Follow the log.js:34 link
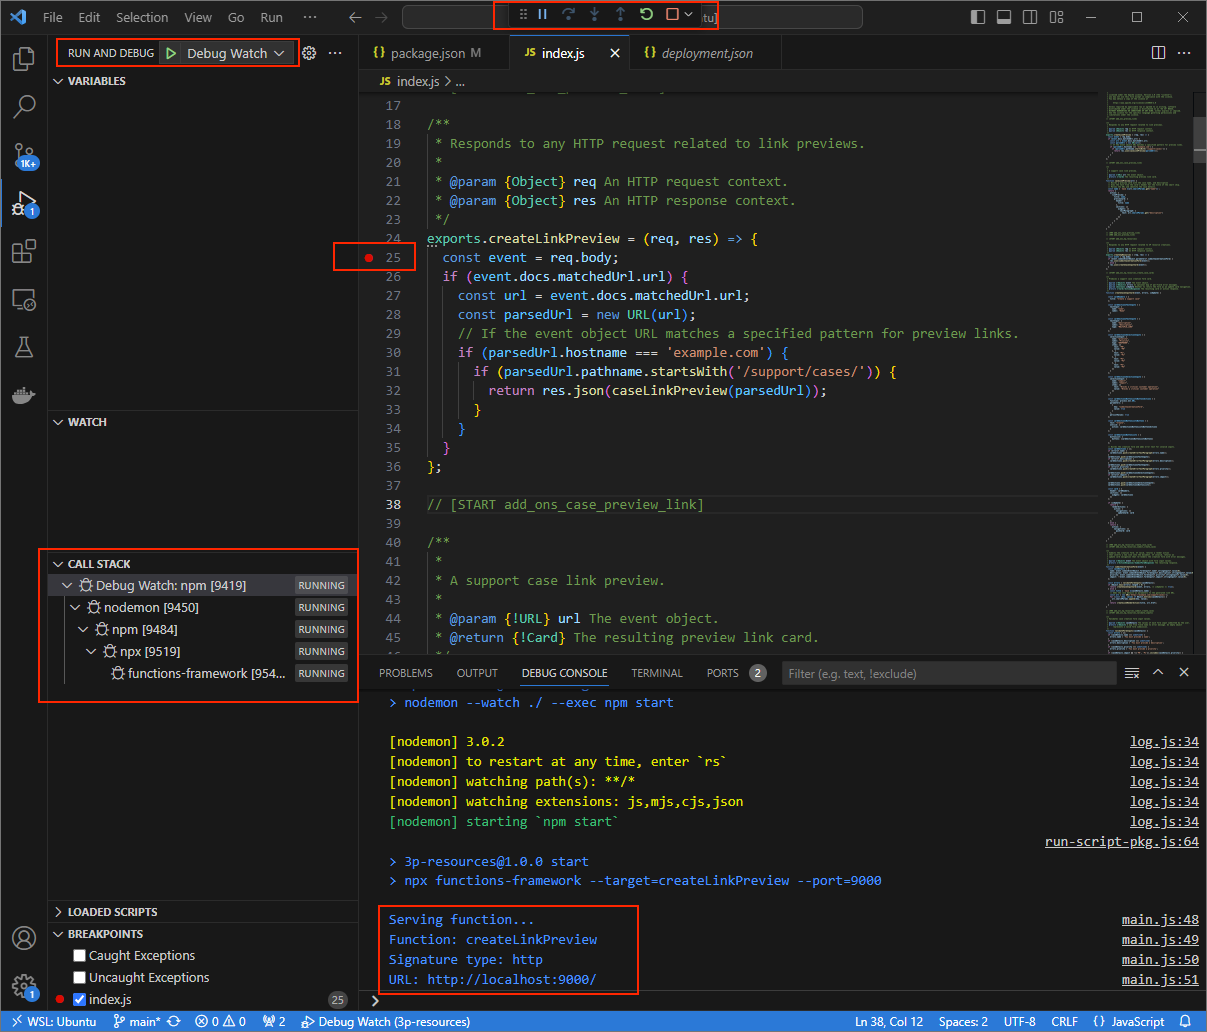 coord(1164,741)
